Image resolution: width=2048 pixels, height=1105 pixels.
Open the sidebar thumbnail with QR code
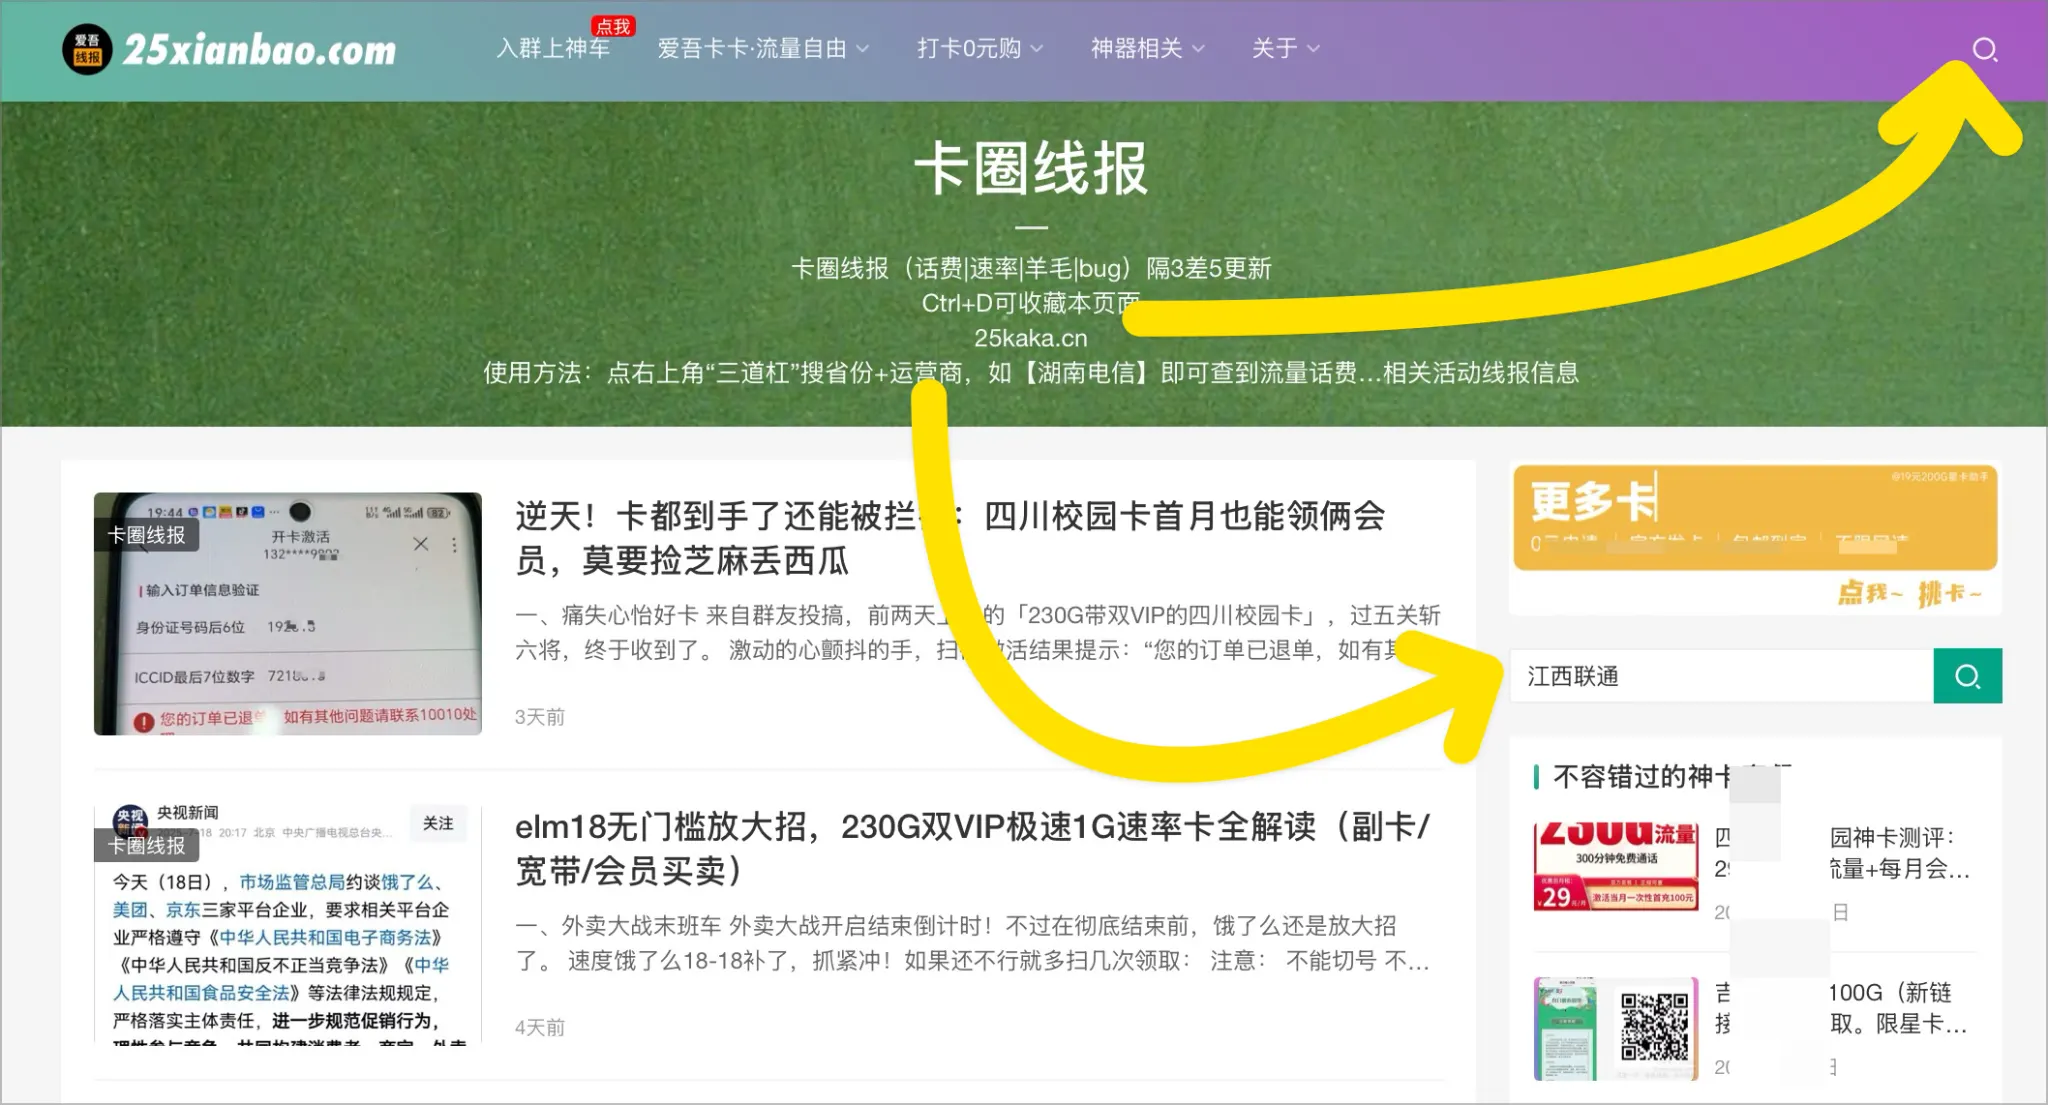click(1616, 1028)
